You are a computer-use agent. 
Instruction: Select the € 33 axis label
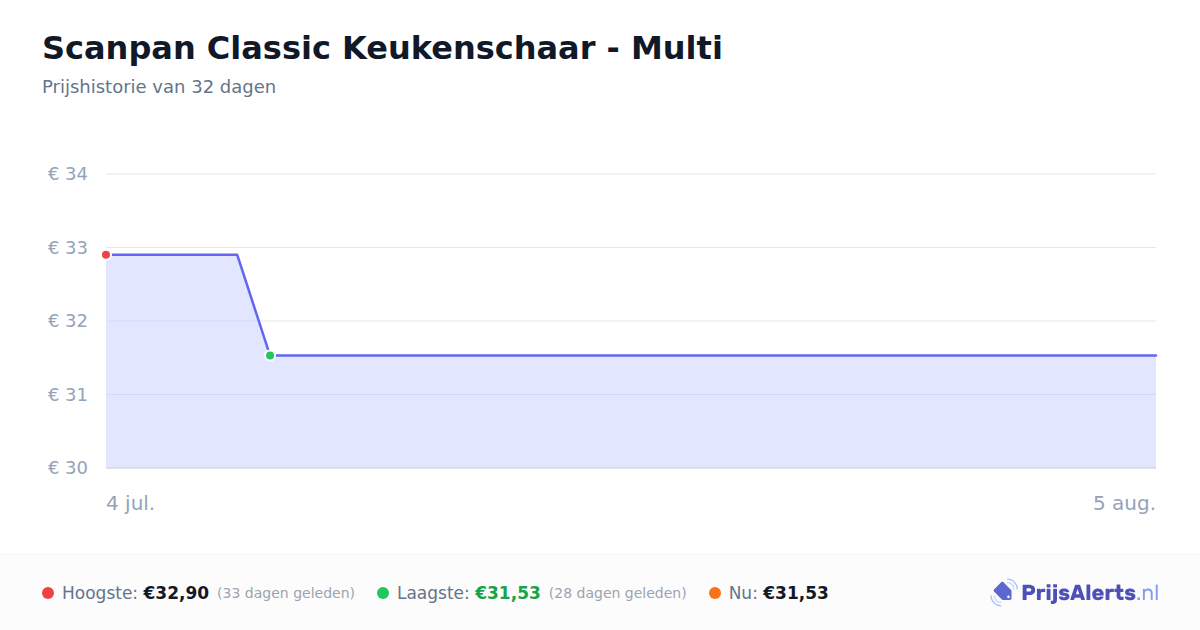click(x=68, y=248)
